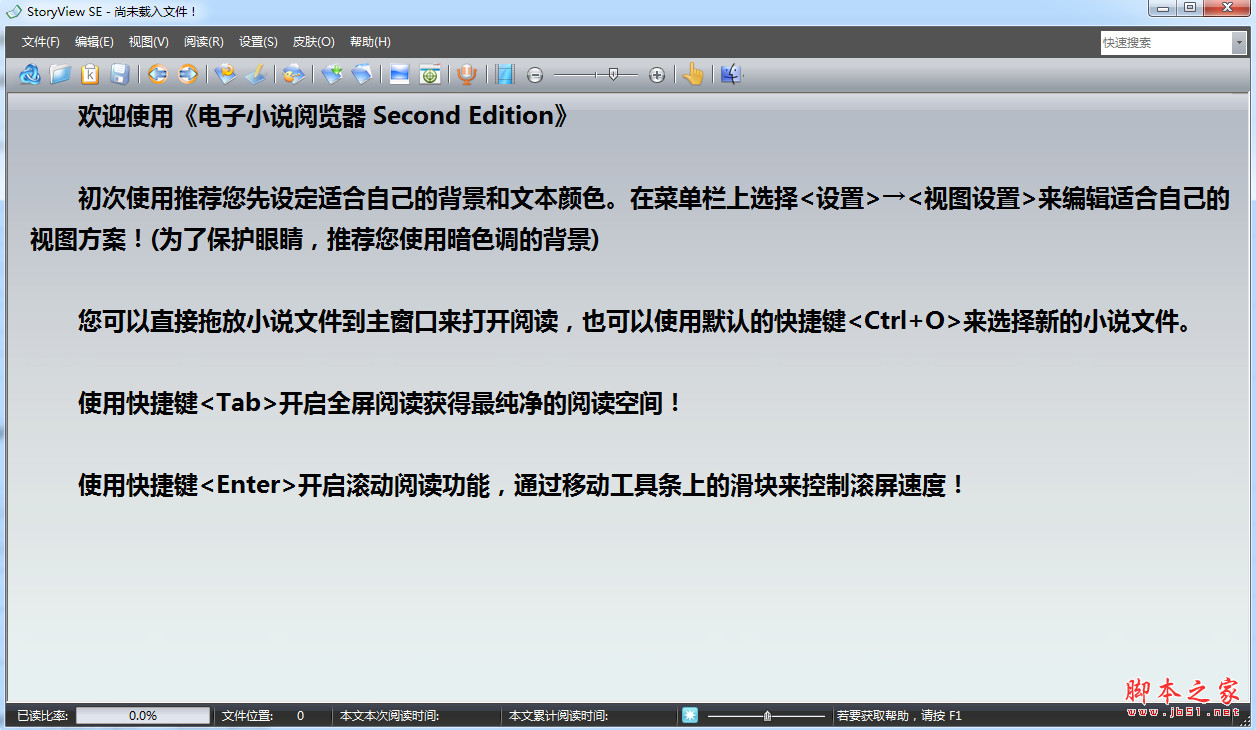Expand the quick search dropdown arrow
The image size is (1256, 730).
(x=1239, y=43)
